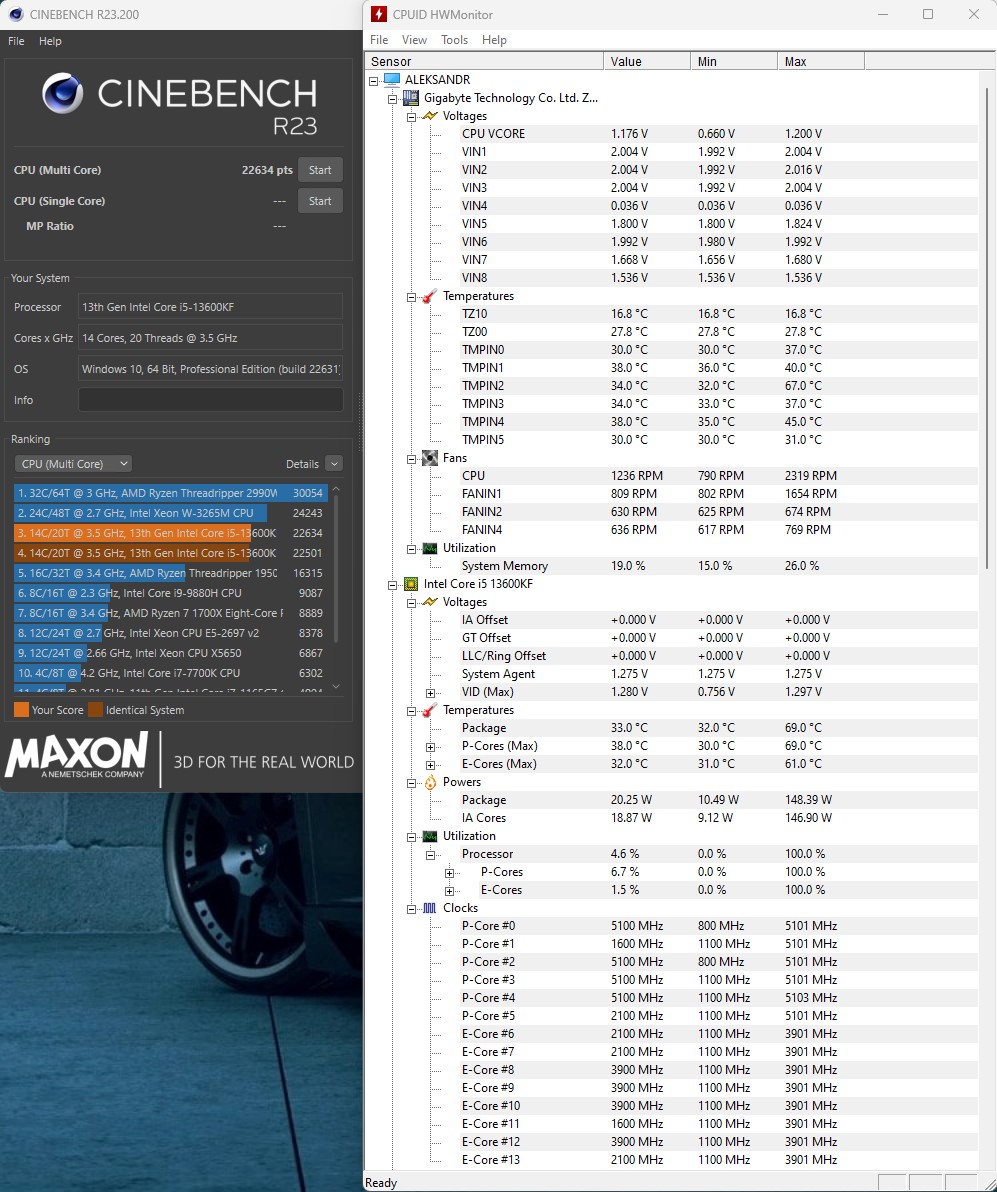Open Cinebench File menu
The height and width of the screenshot is (1192, 997).
16,41
